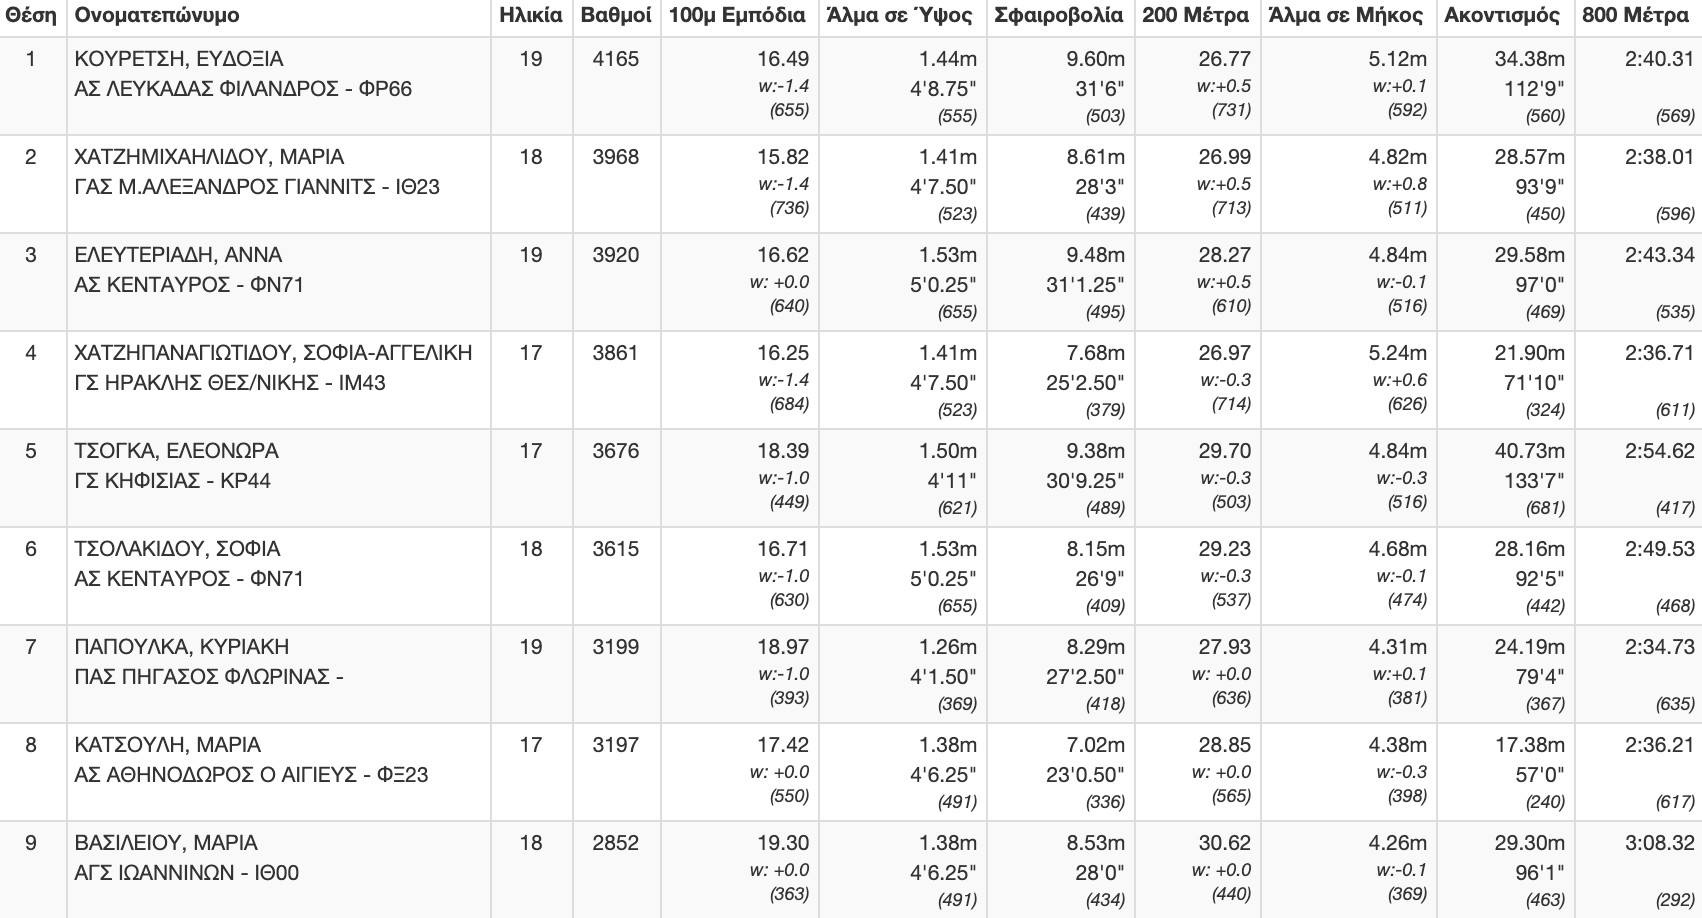Select the Άλμα σε Μήκος header

1345,16
